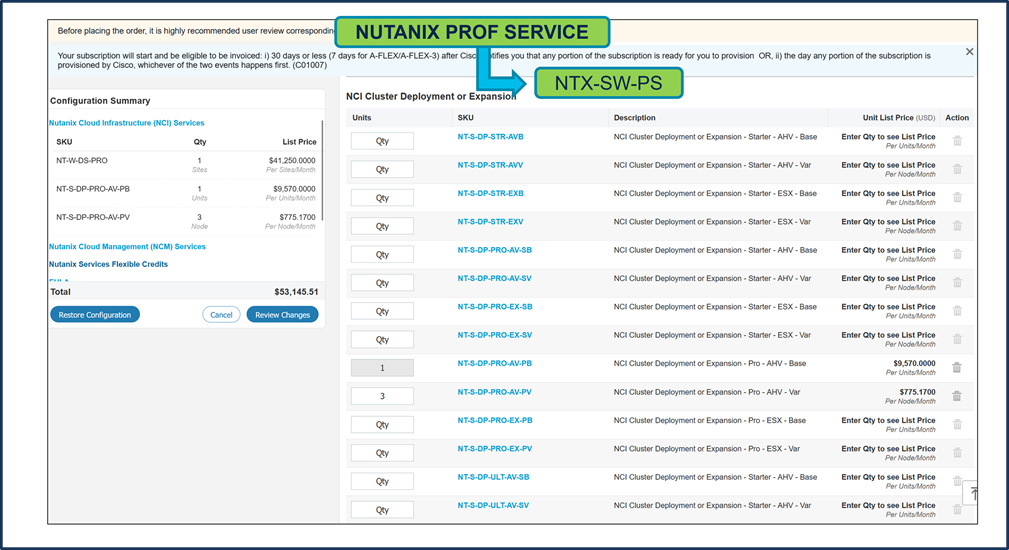1009x550 pixels.
Task: Open SKU link NT-S-DP-ULT-AV-SB
Action: click(x=494, y=477)
